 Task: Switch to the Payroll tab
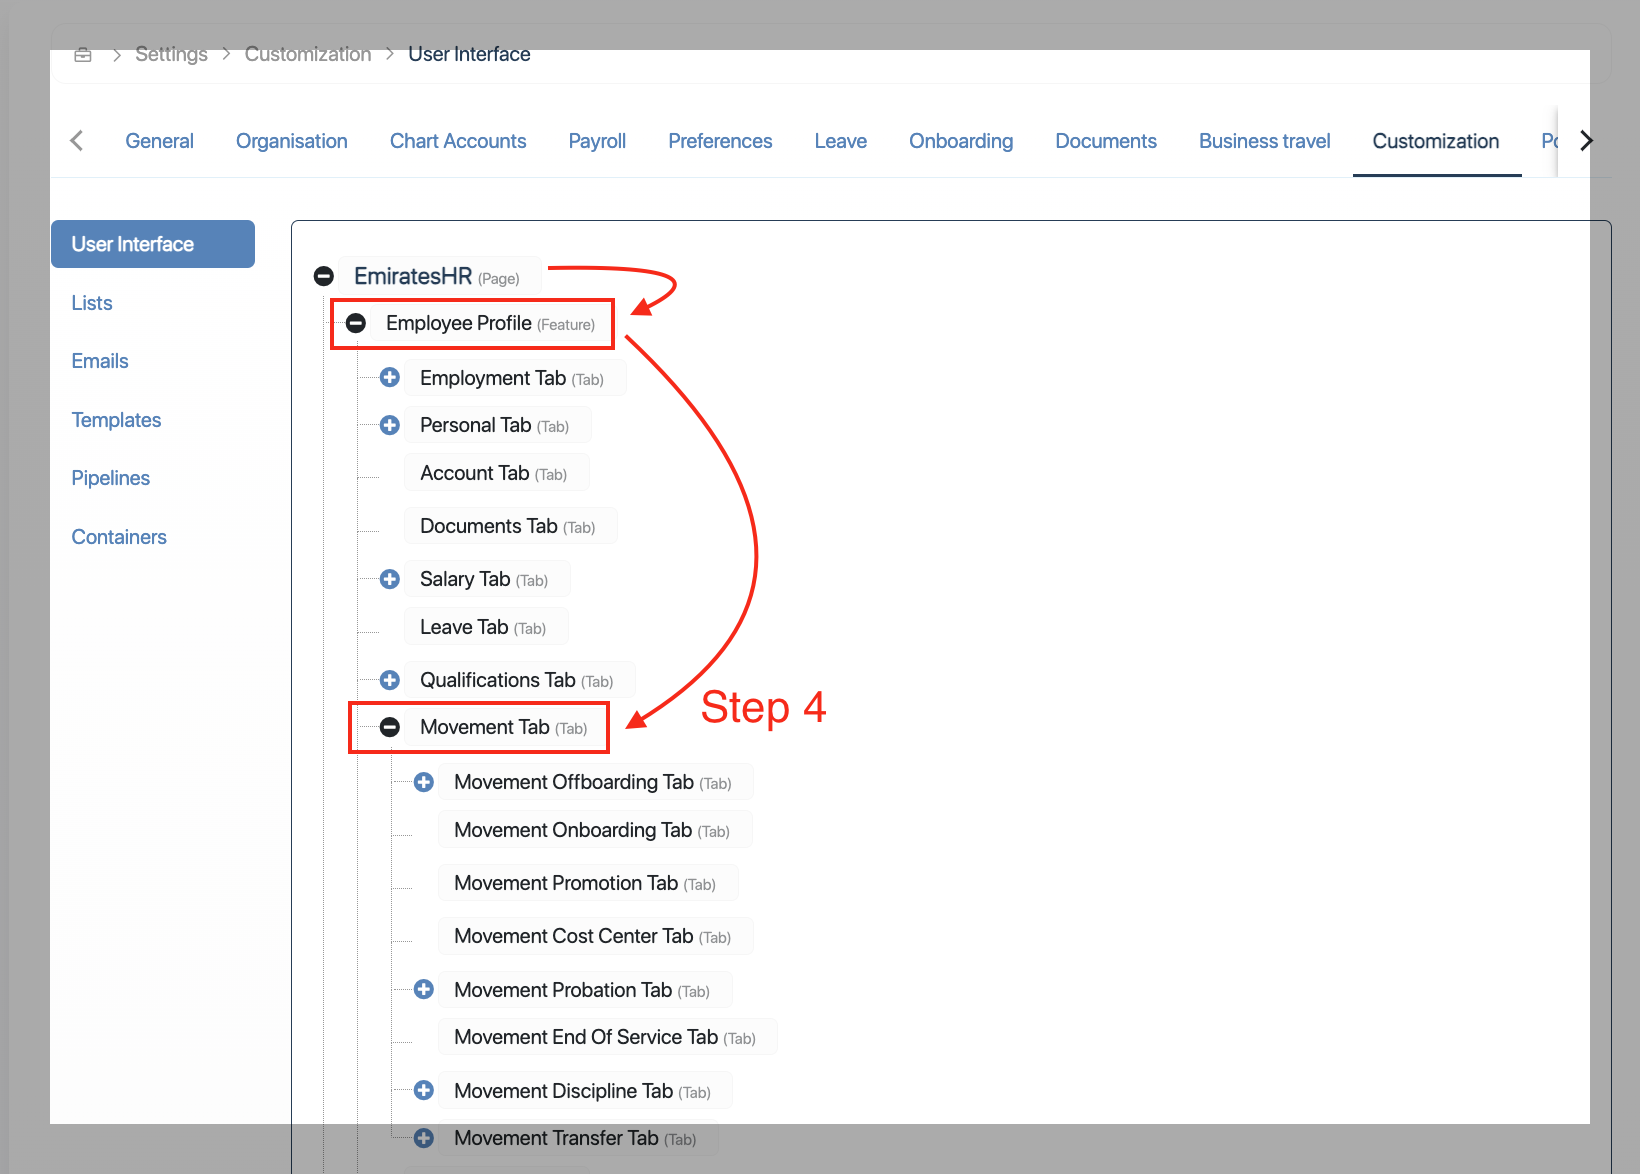click(x=597, y=141)
